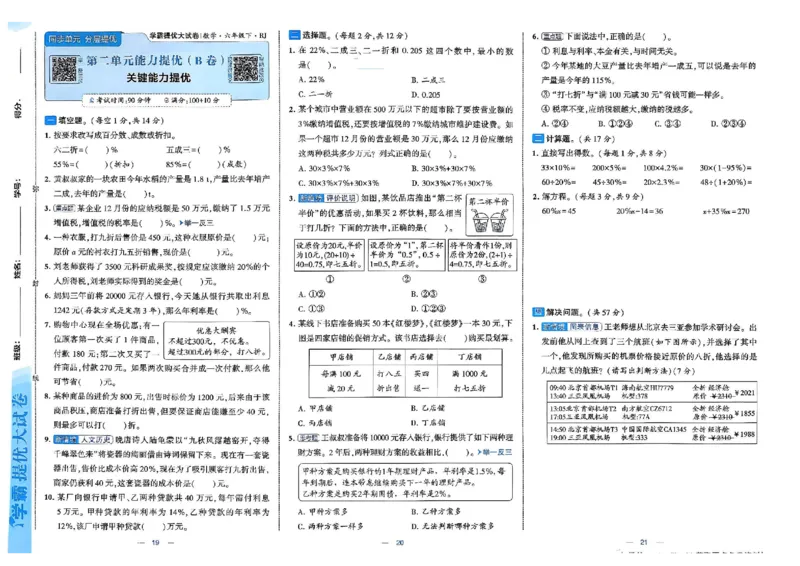Choose option C. 两种方案一样多

pyautogui.click(x=331, y=526)
